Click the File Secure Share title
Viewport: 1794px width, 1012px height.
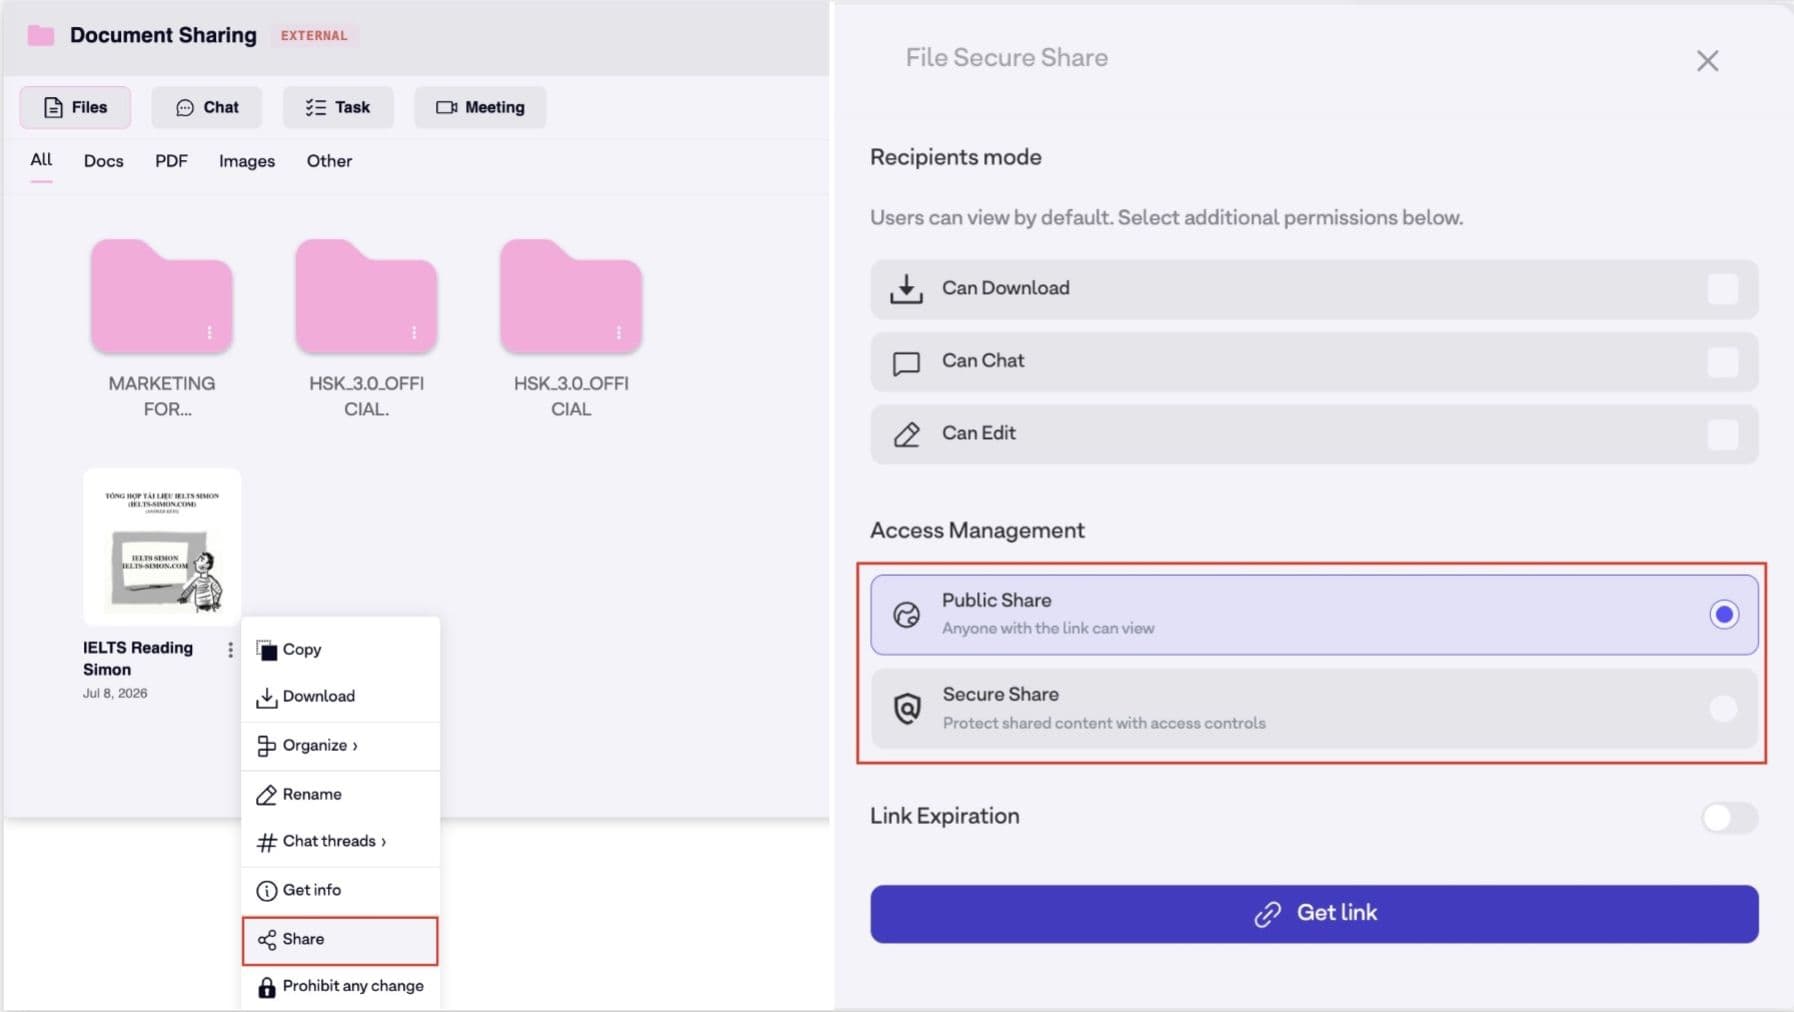1006,58
